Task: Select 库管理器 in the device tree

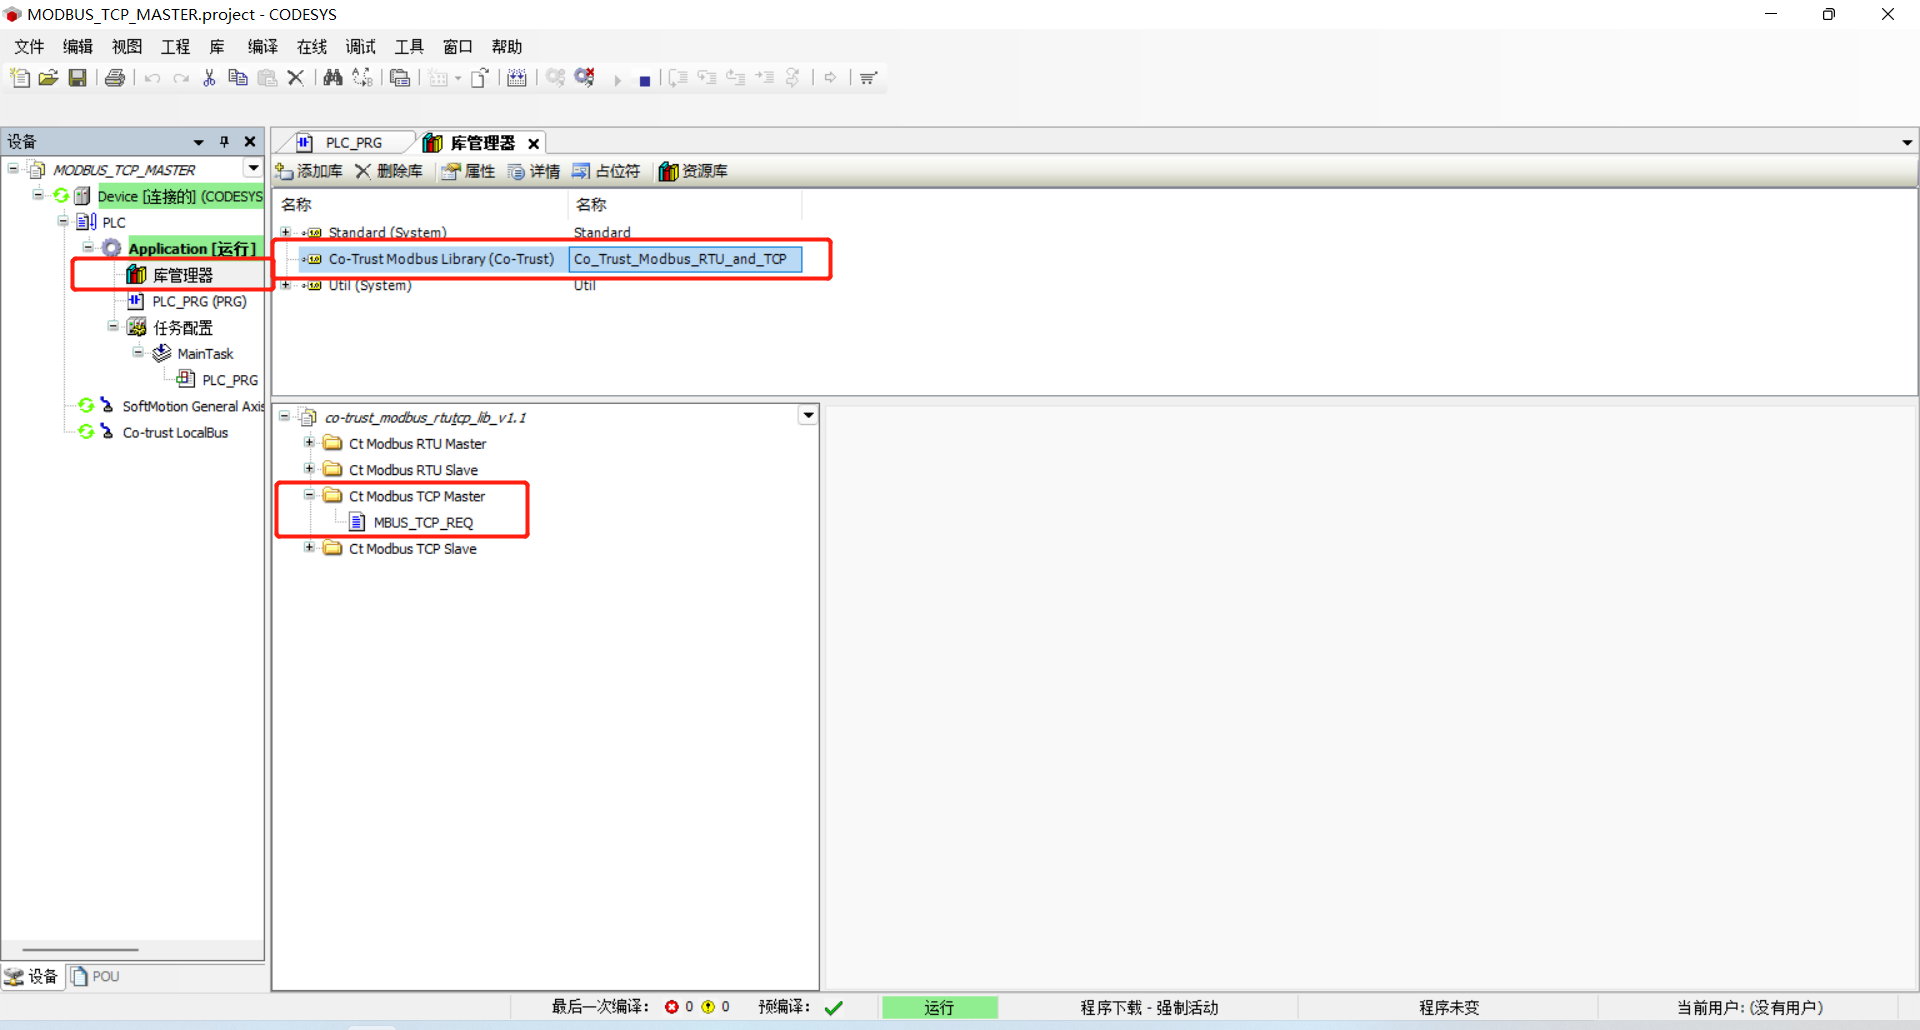Action: click(182, 275)
